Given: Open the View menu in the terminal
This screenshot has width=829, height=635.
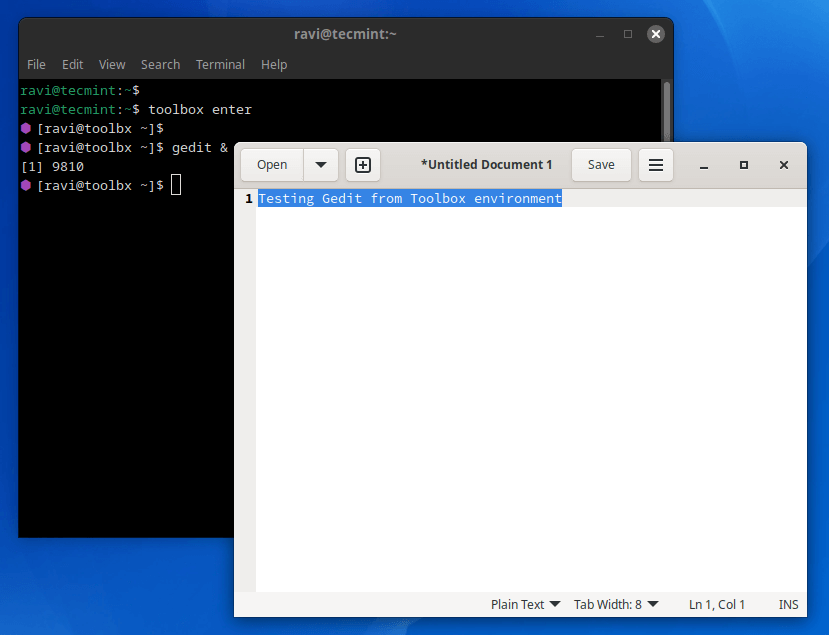Looking at the screenshot, I should click(111, 64).
